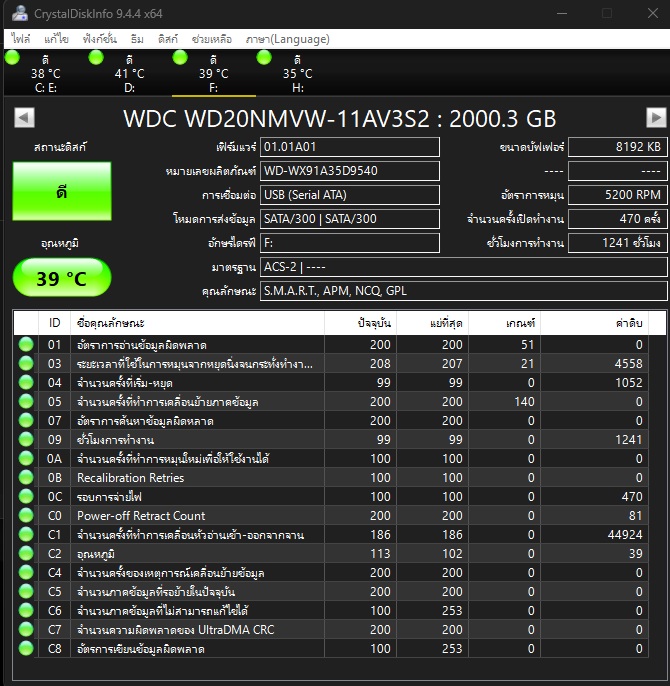Click the status orb for attribute 03
Screen dimensions: 670x686
point(26,364)
